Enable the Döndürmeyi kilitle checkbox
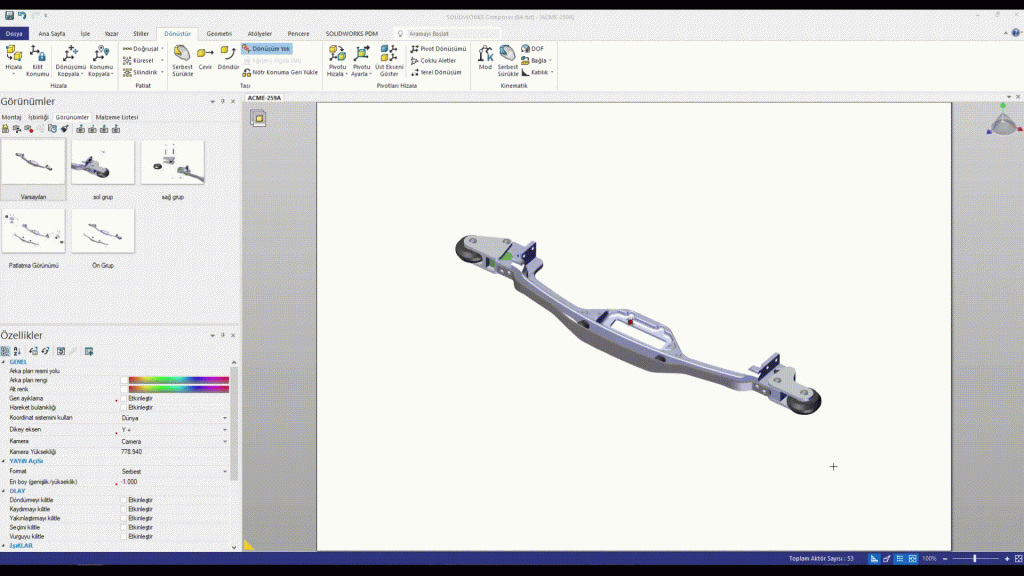 click(124, 499)
